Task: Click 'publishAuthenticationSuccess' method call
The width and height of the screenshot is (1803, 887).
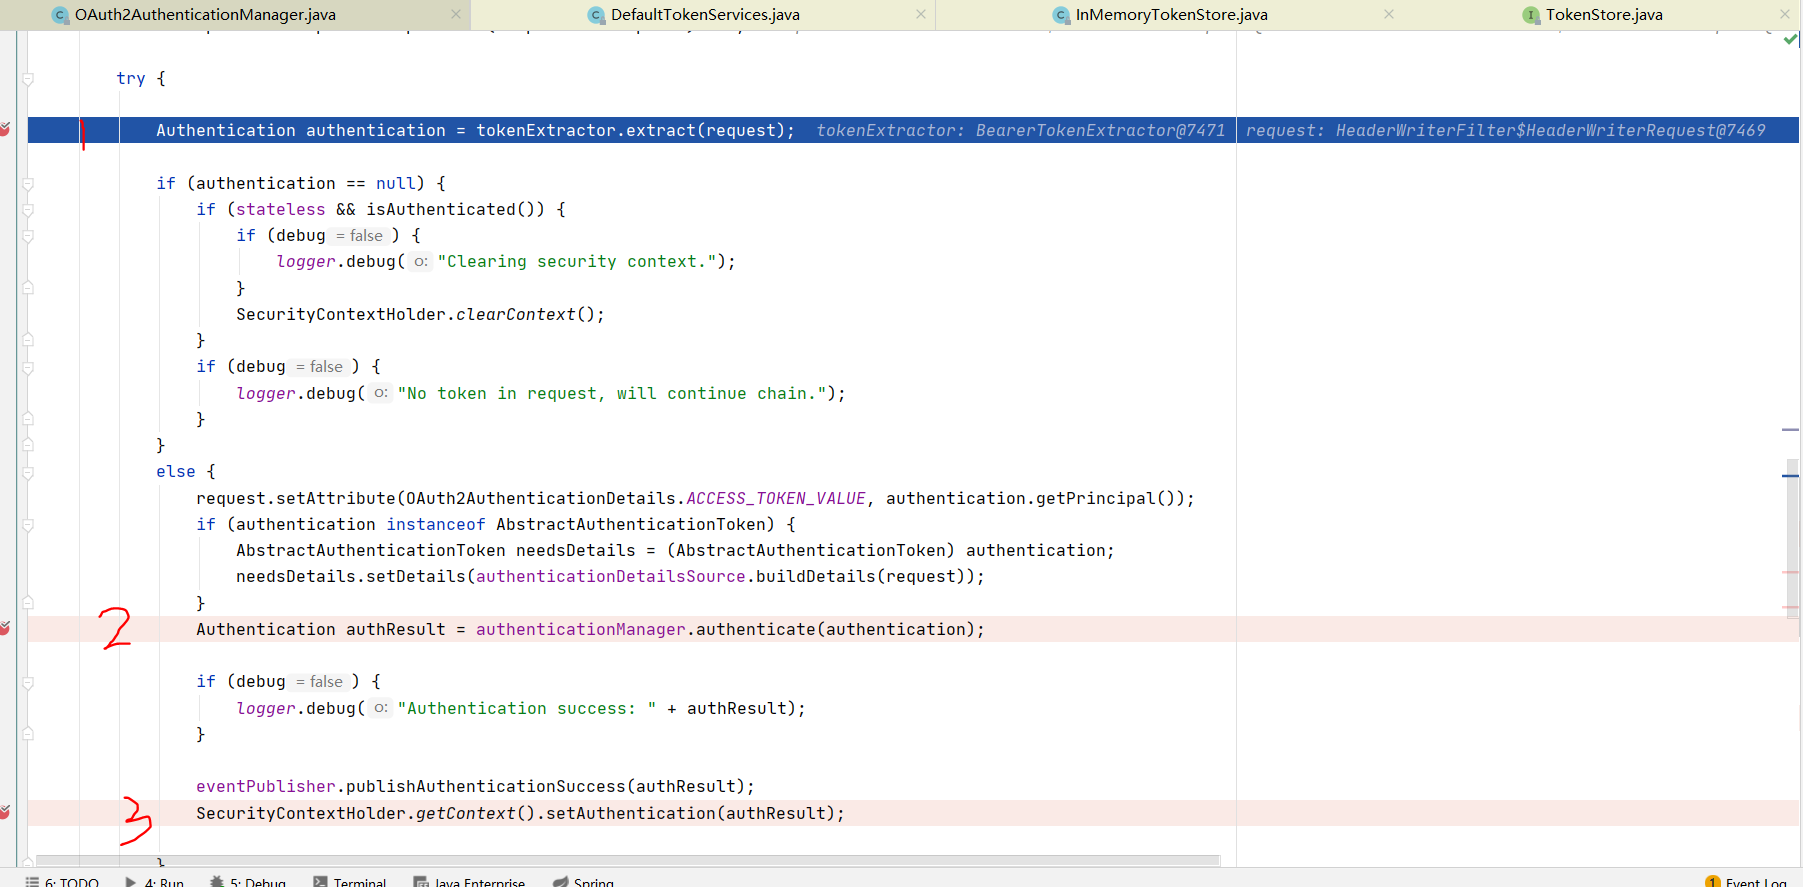Action: (486, 786)
